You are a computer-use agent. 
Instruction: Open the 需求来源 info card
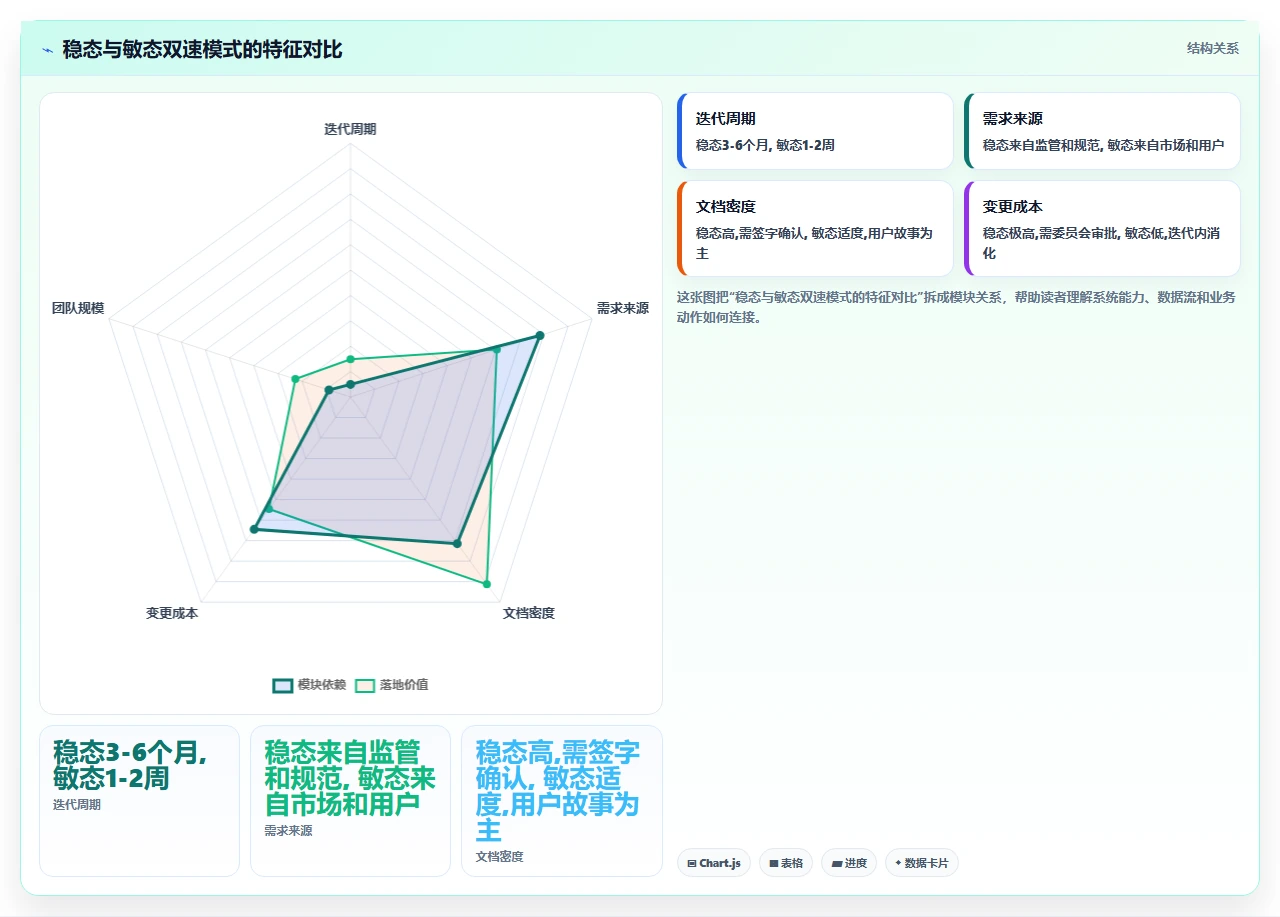tap(1102, 131)
